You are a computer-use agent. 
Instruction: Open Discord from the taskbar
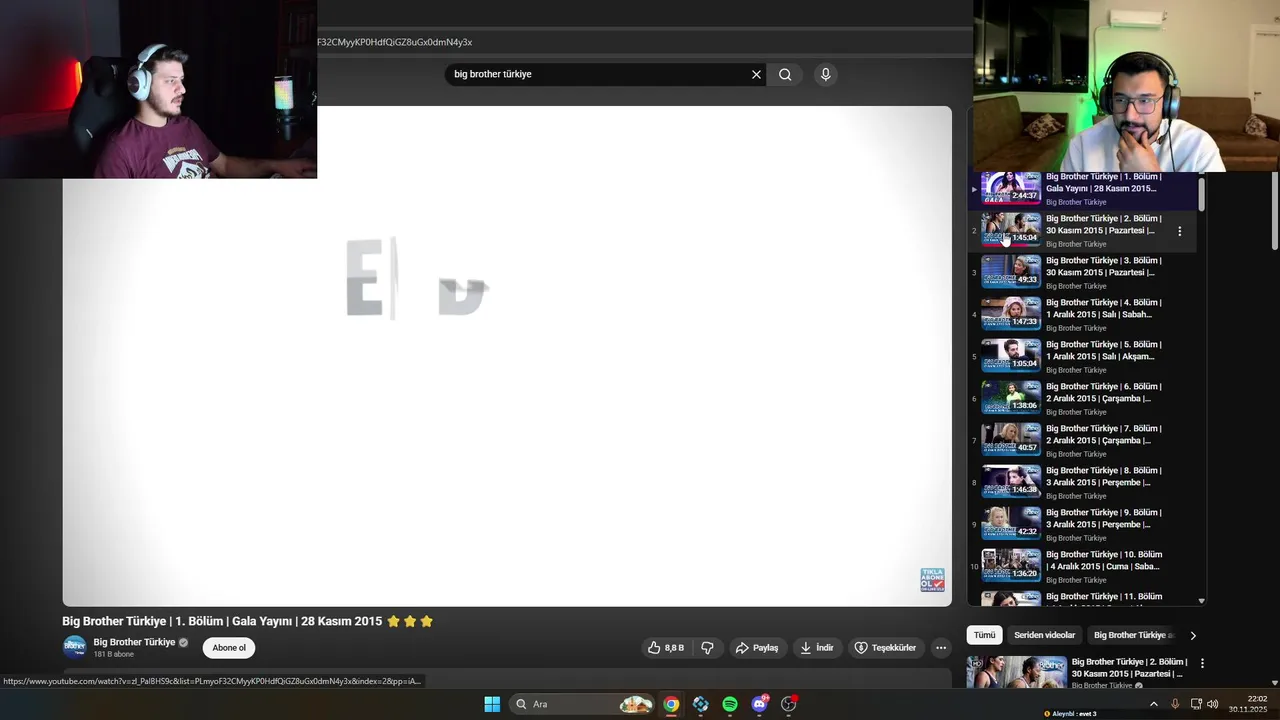point(759,704)
